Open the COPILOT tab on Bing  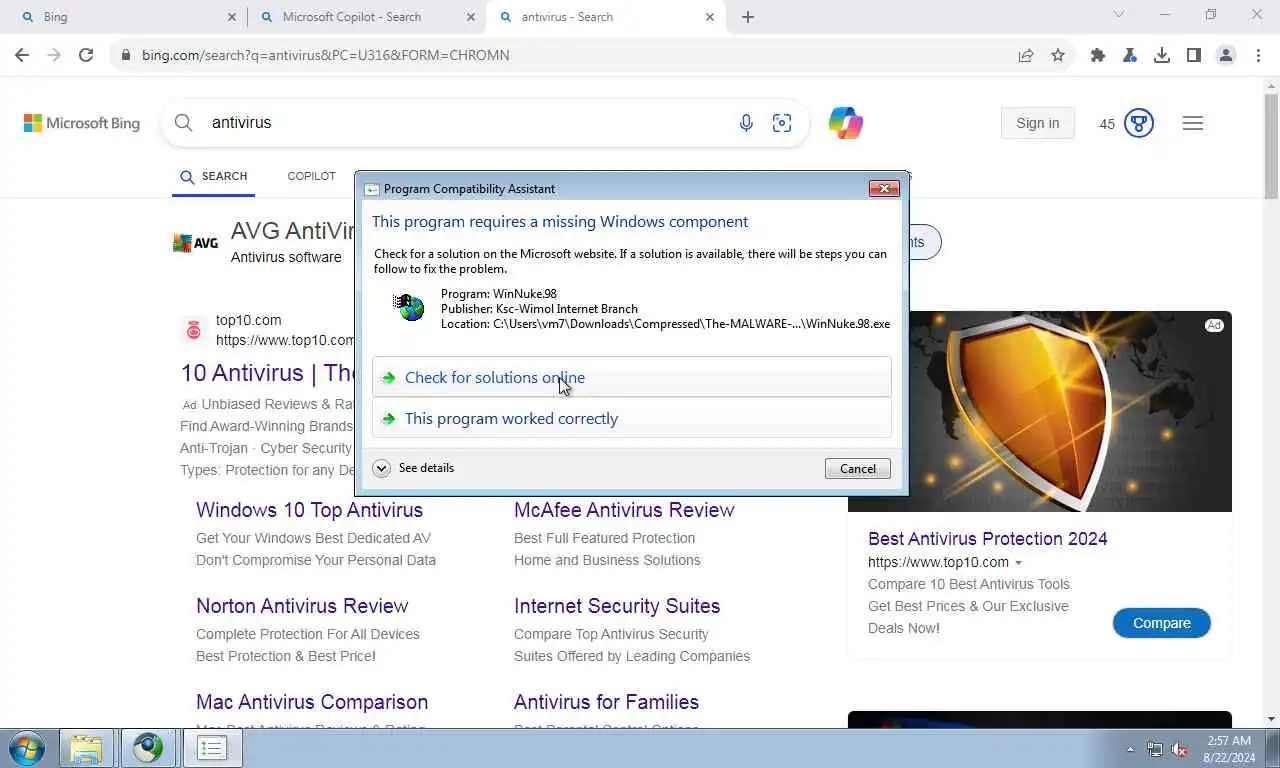click(311, 176)
